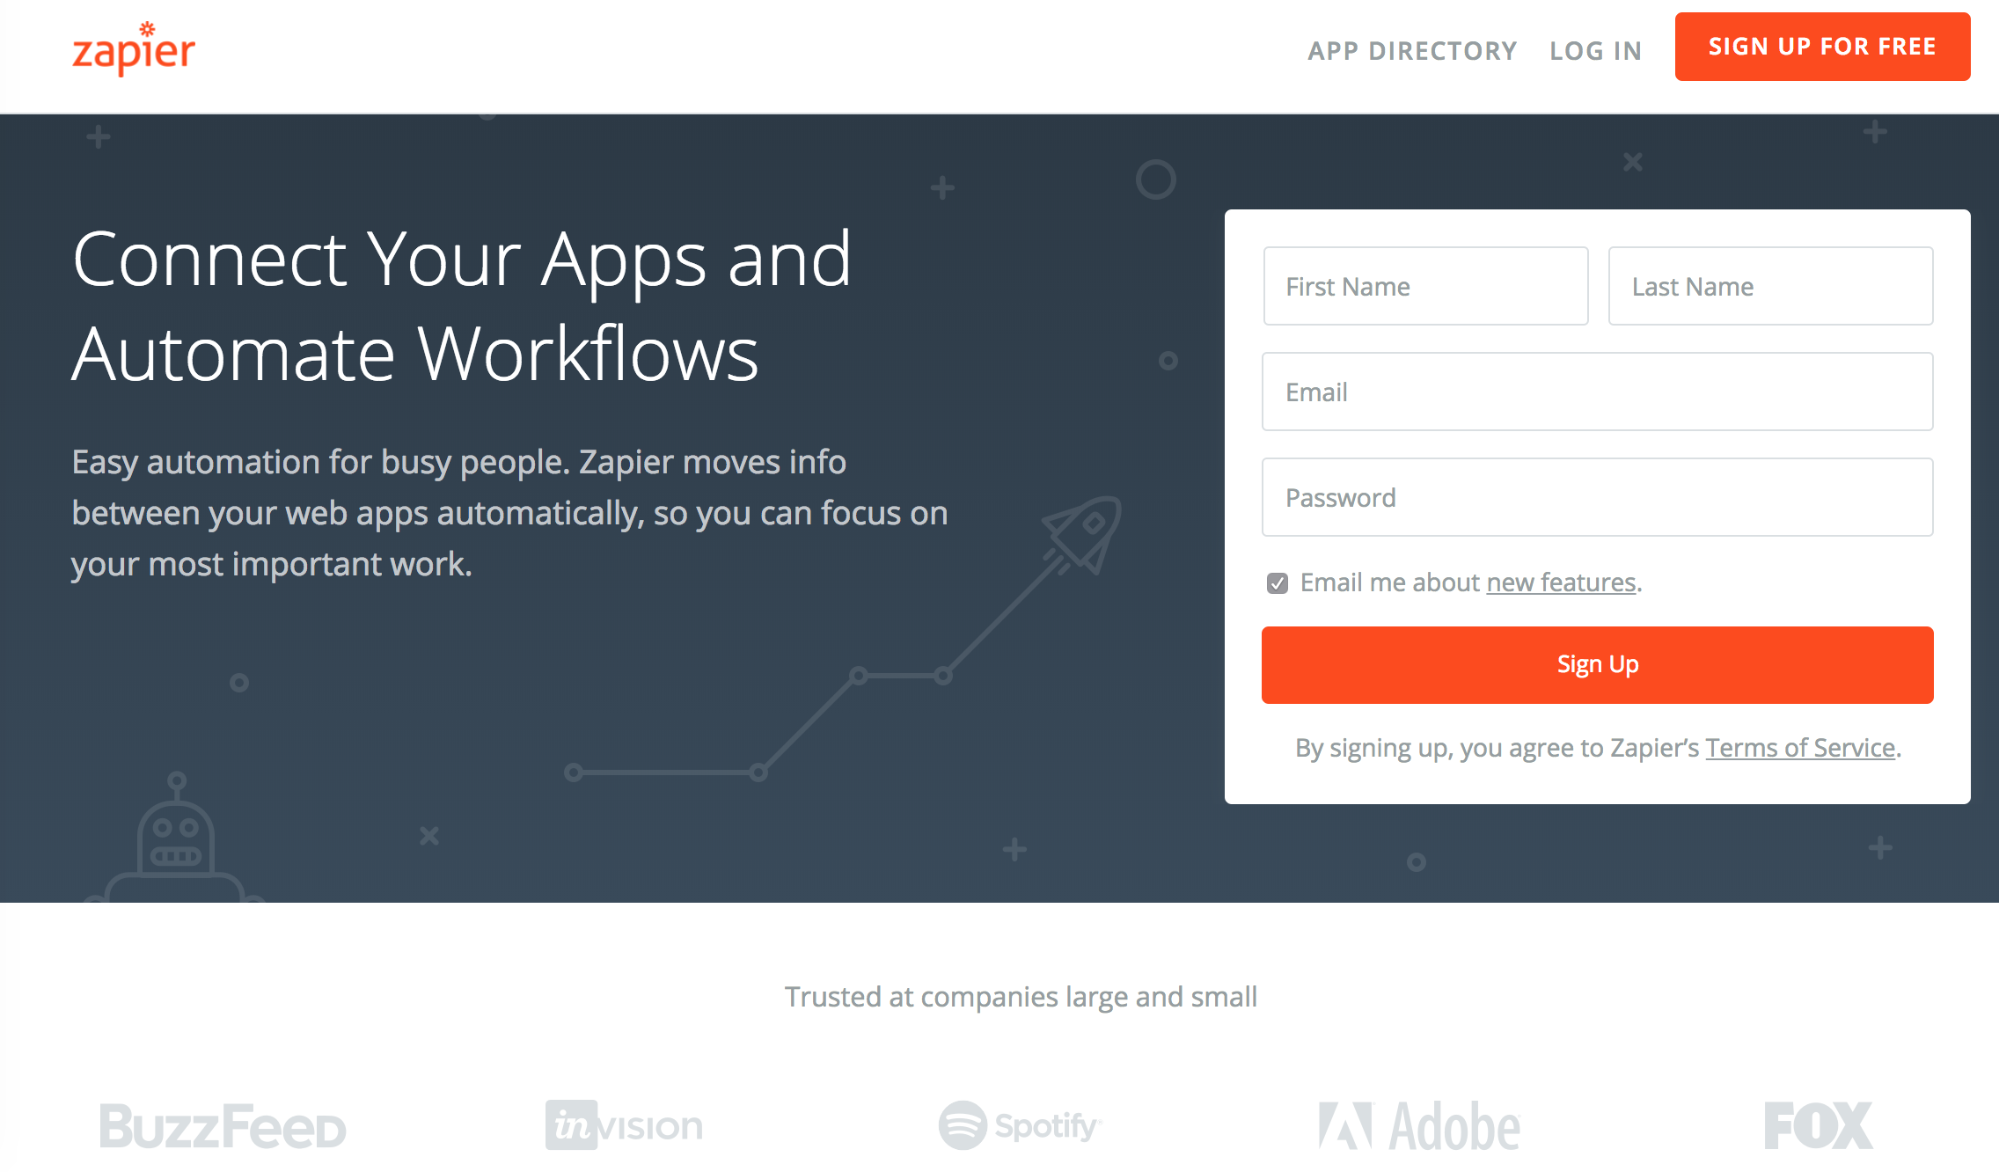Click the 'Easy automation for busy people' paragraph
Viewport: 1999px width, 1172px height.
coord(509,513)
